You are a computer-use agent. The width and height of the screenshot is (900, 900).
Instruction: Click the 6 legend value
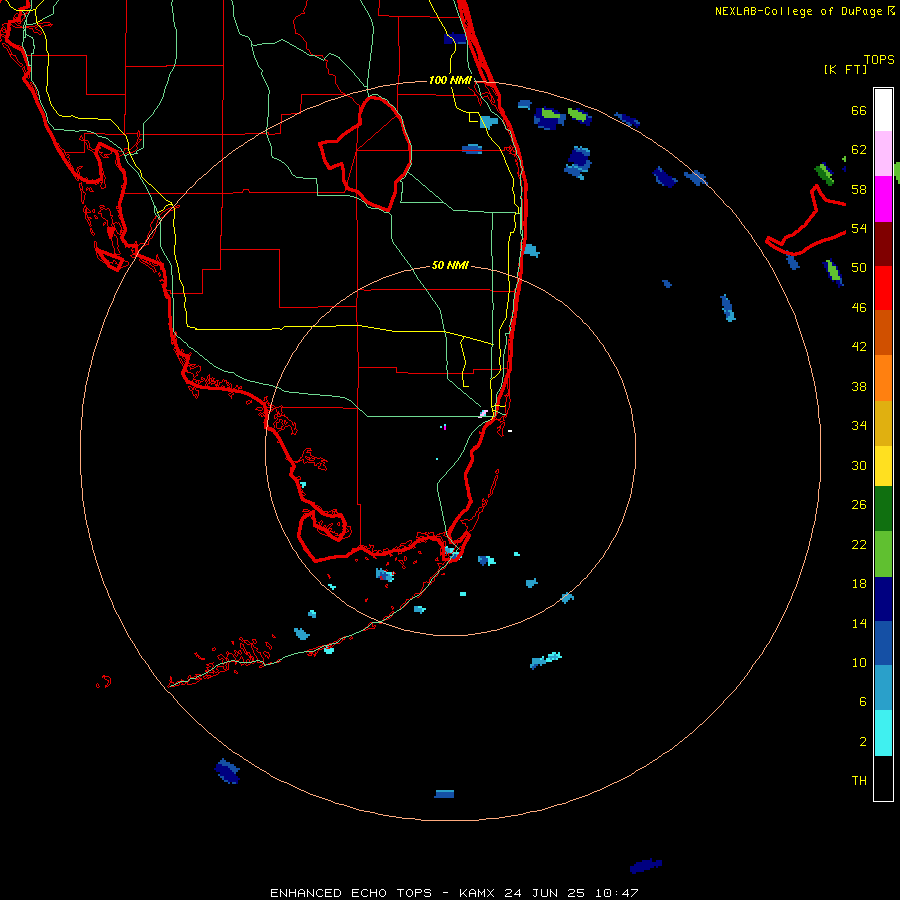pyautogui.click(x=863, y=702)
